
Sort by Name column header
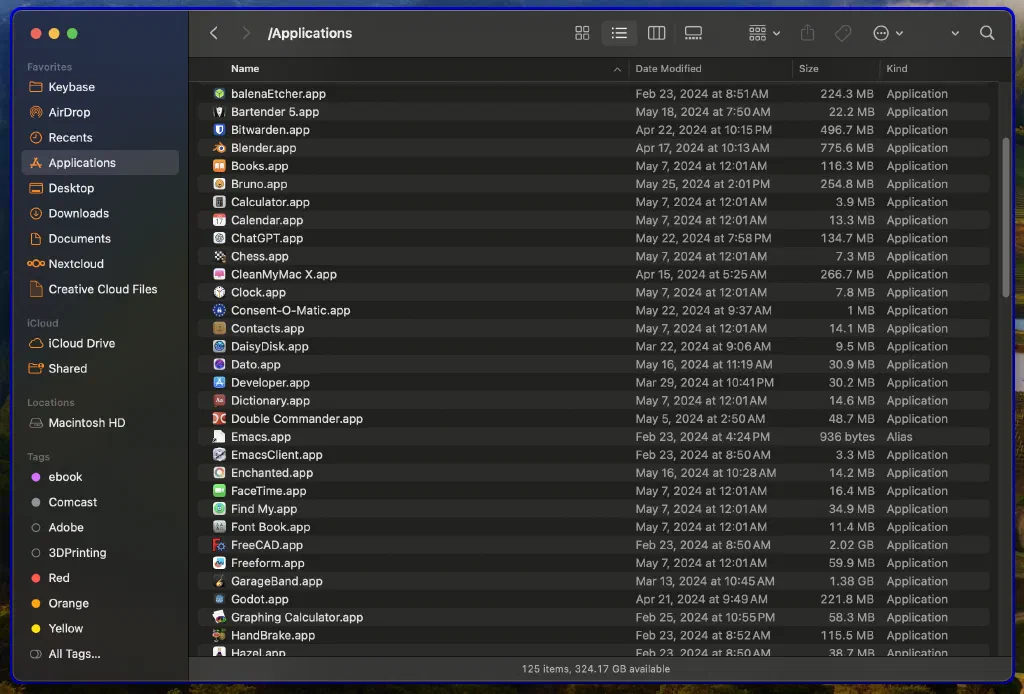(x=245, y=69)
